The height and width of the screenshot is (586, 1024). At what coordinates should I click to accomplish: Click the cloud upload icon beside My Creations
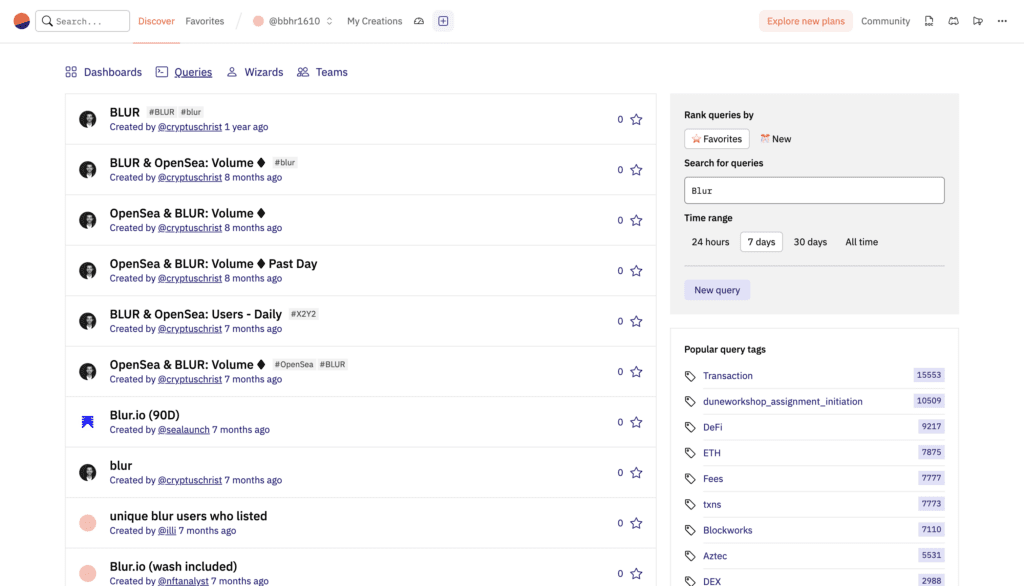pyautogui.click(x=419, y=21)
